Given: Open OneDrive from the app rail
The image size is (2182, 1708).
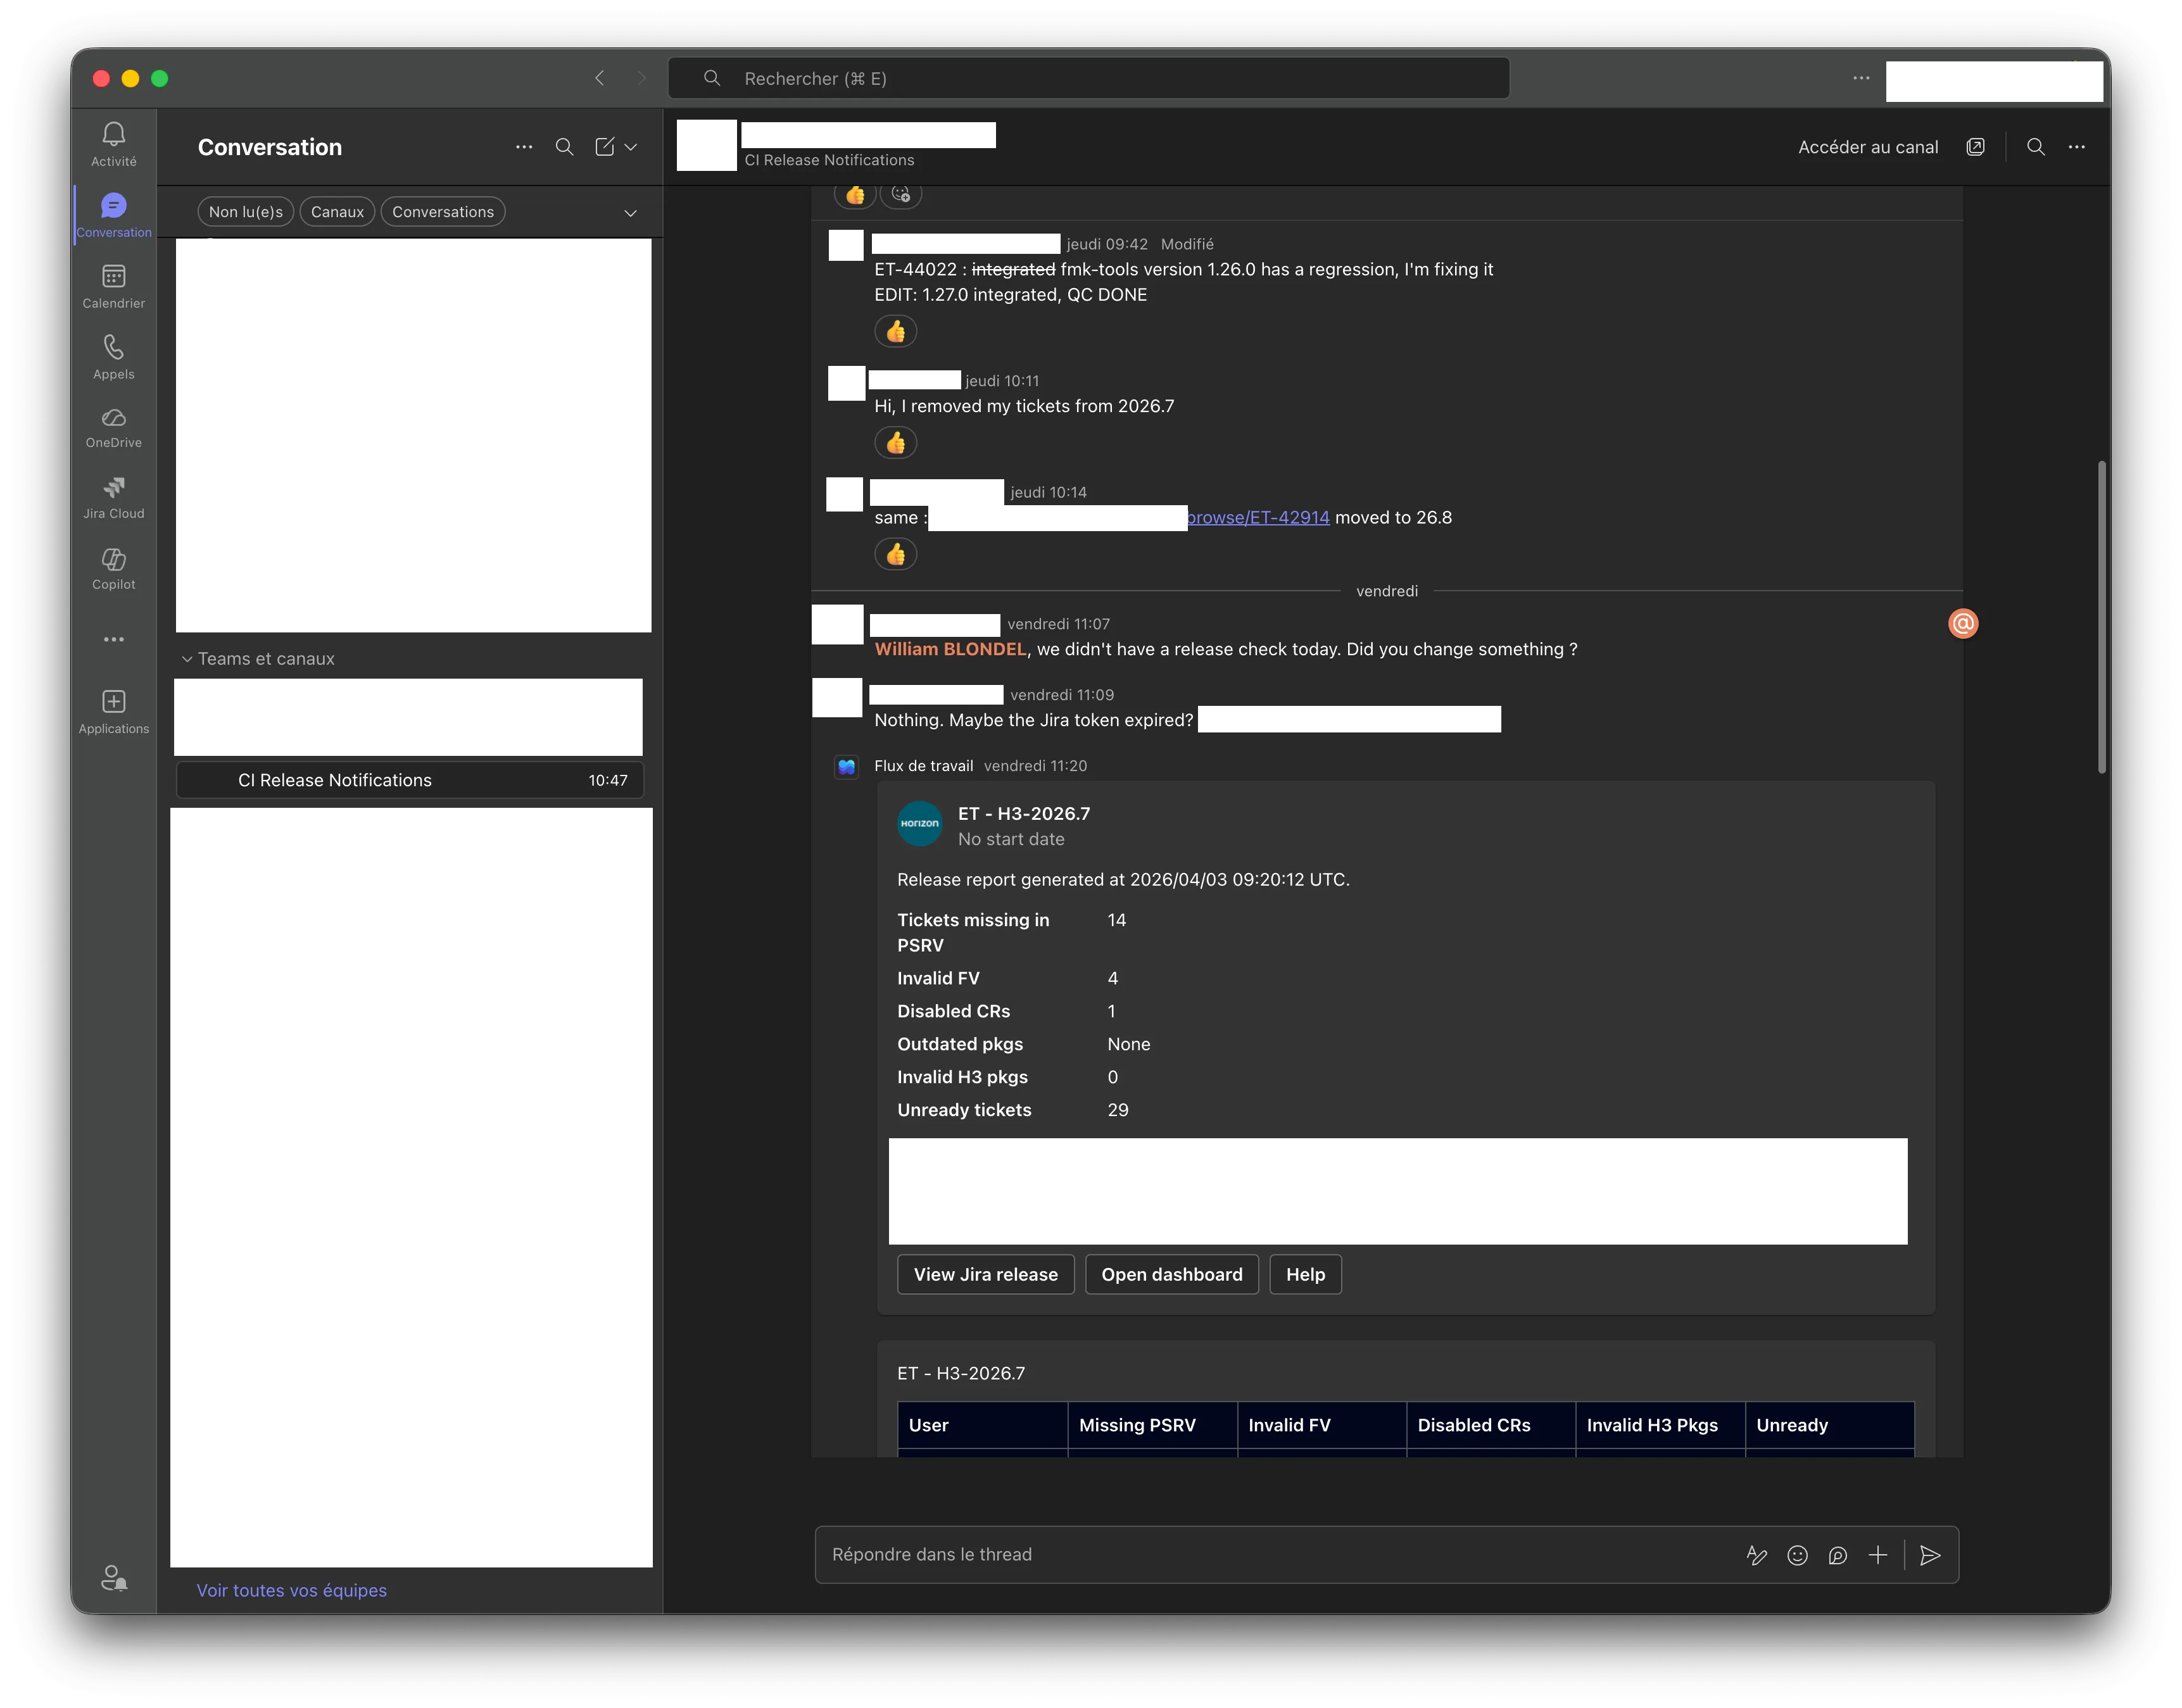Looking at the screenshot, I should pos(113,428).
